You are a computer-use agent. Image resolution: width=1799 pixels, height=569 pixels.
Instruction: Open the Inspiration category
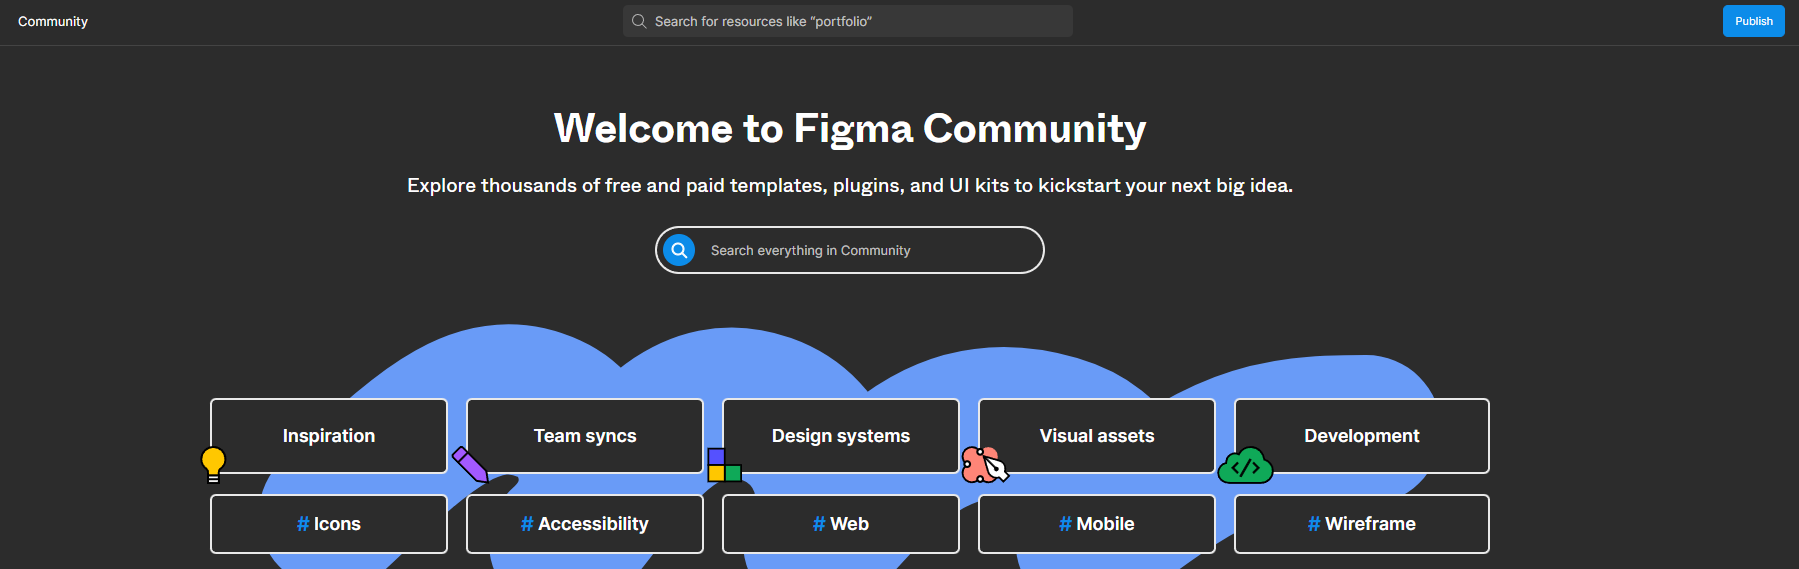[x=329, y=436]
